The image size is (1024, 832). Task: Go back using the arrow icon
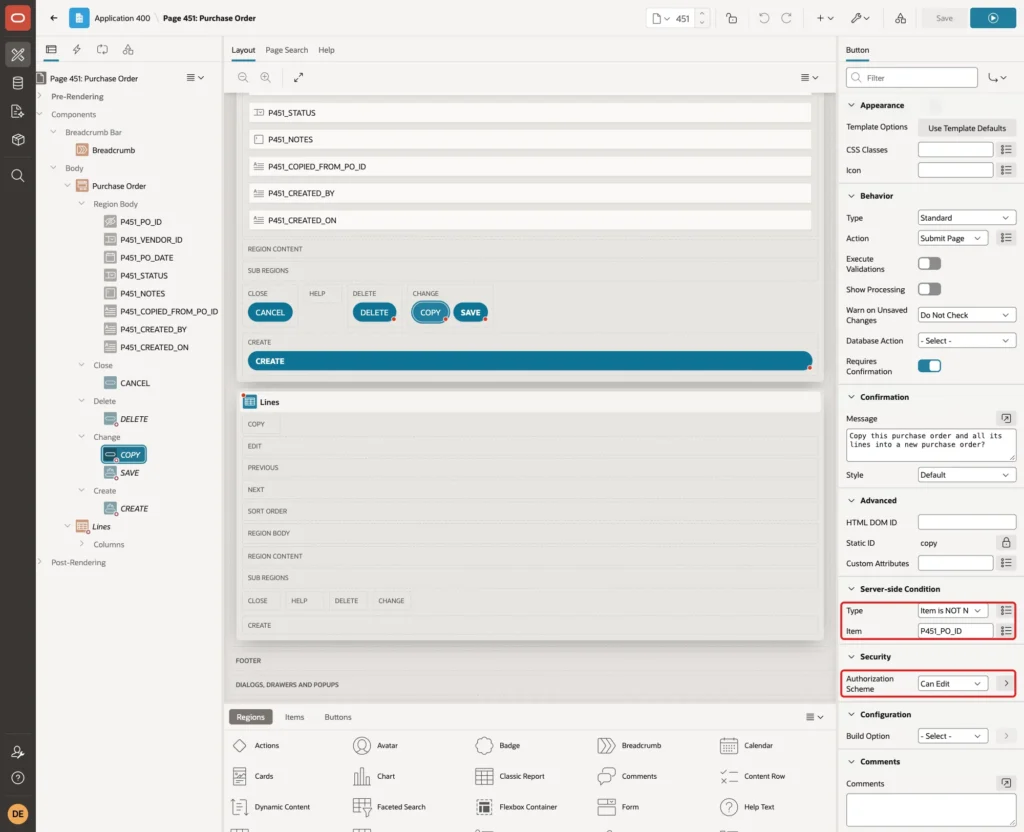(54, 18)
